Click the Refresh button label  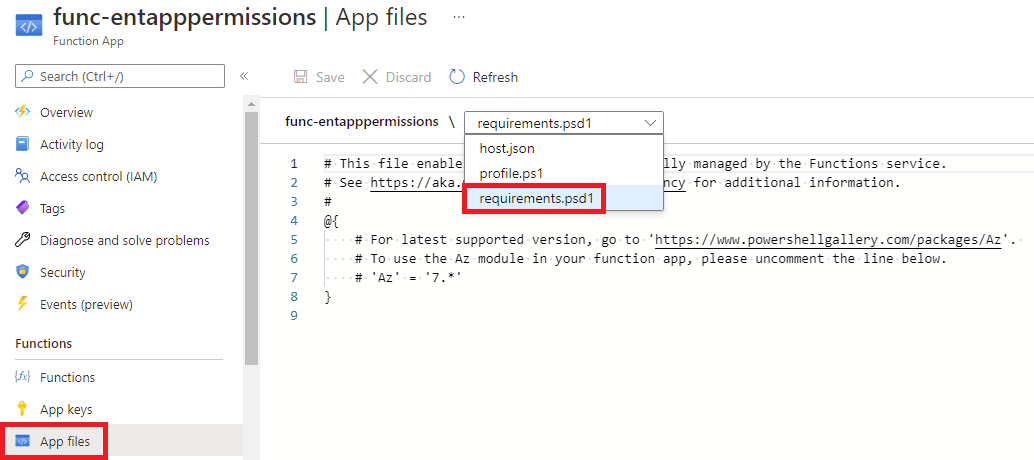[x=495, y=77]
